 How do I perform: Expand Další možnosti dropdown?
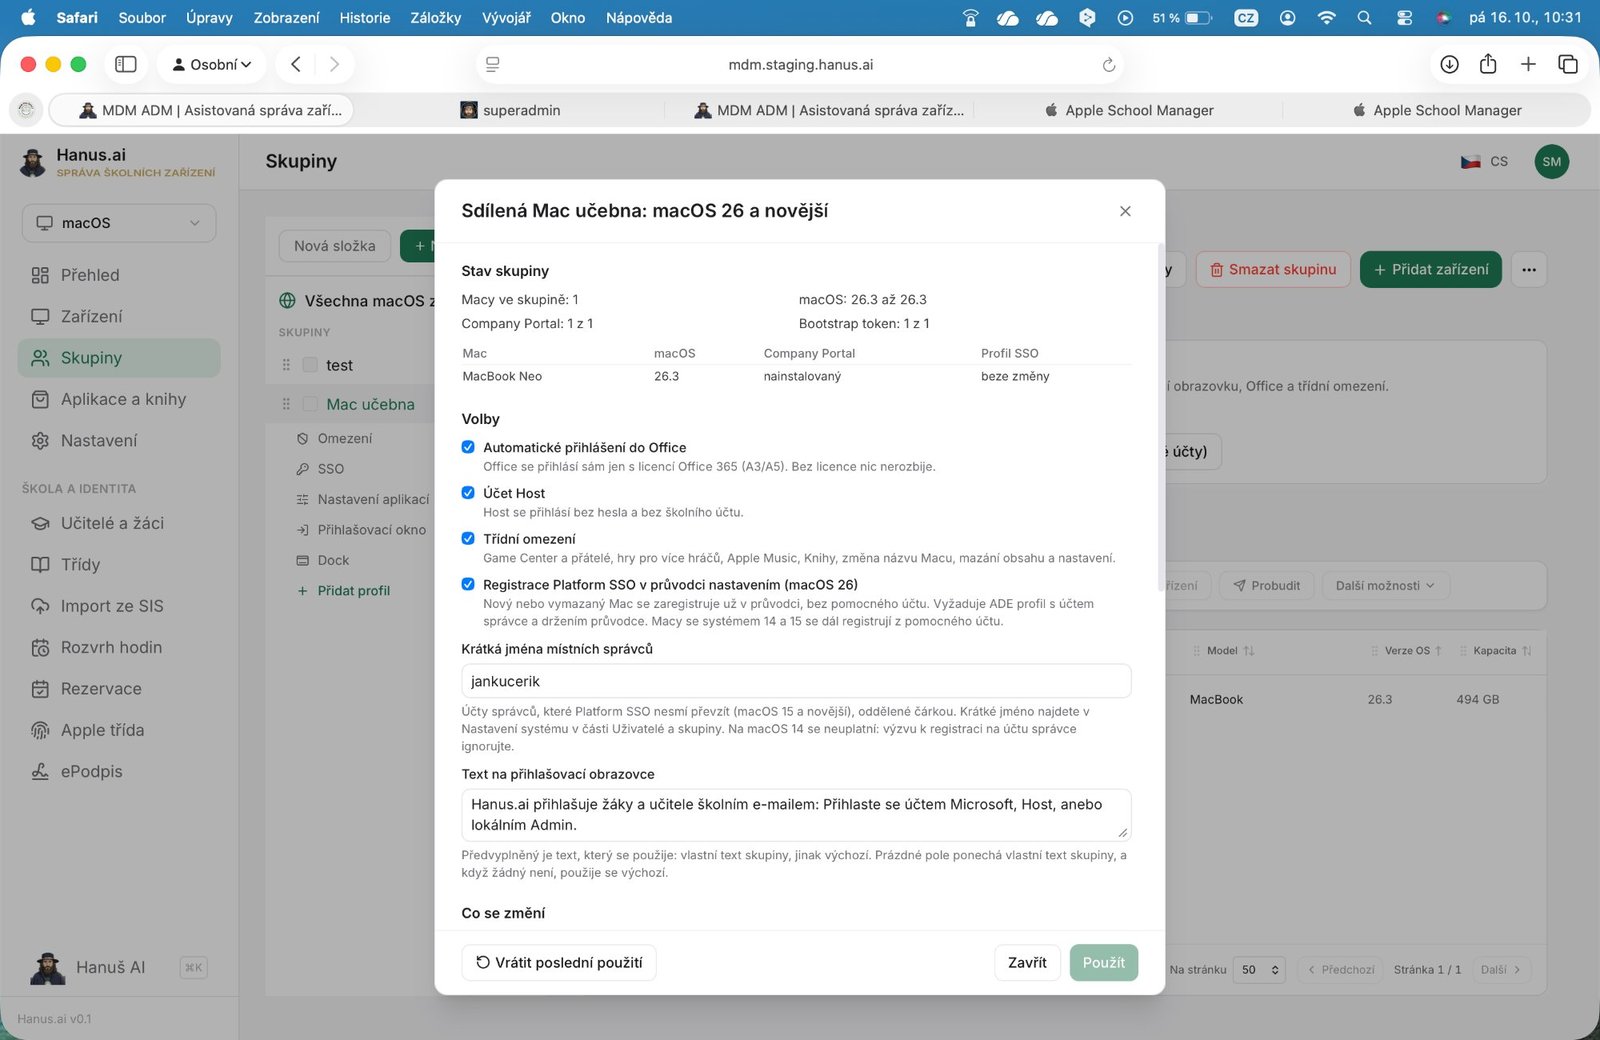tap(1385, 586)
